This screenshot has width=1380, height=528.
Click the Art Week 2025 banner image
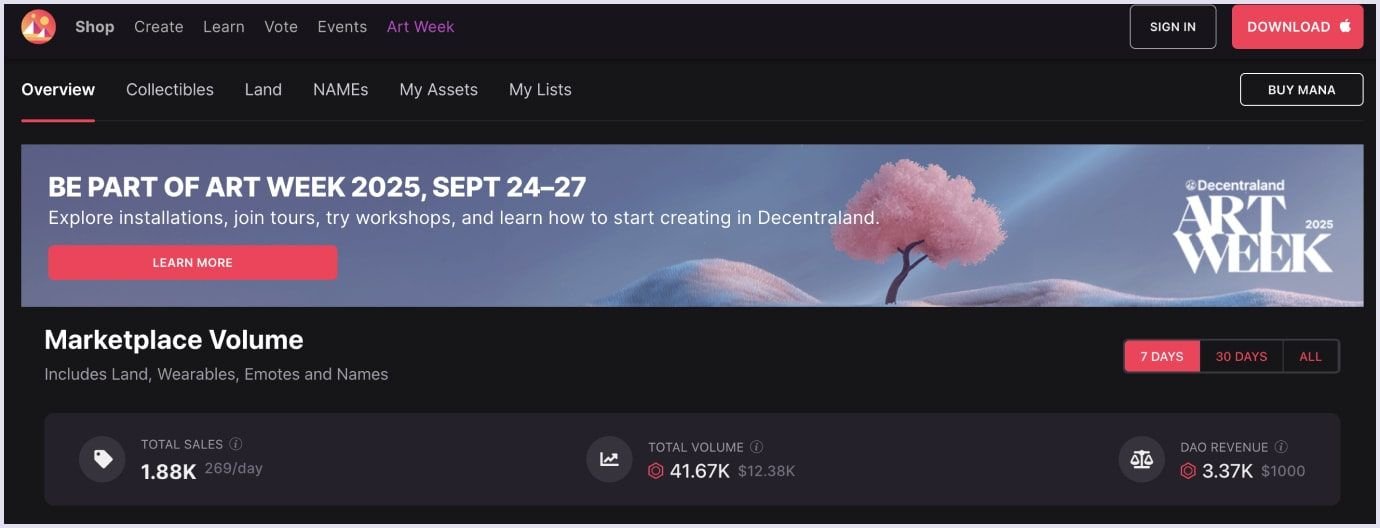tap(692, 225)
